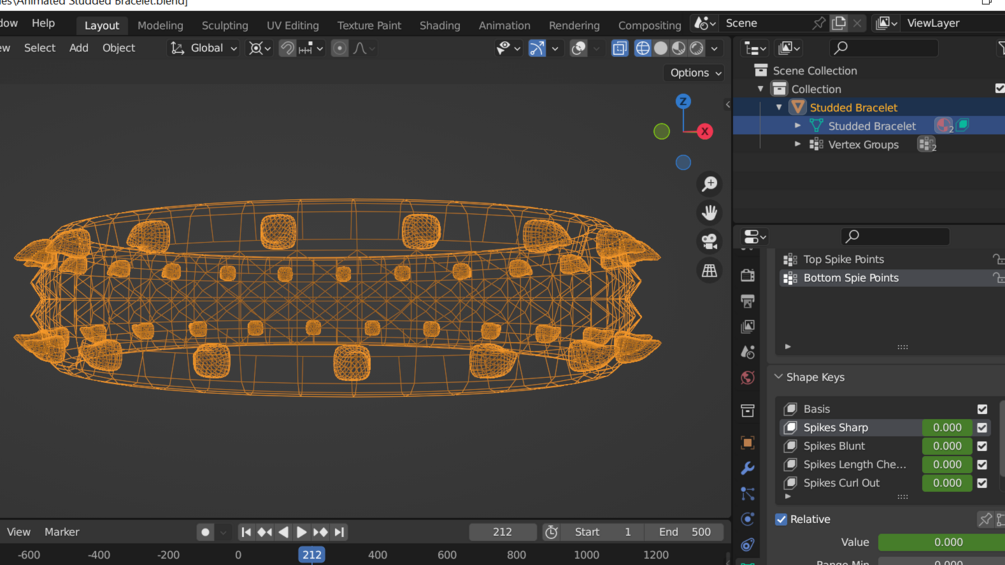This screenshot has width=1005, height=565.
Task: Open the viewport Add menu
Action: 78,48
